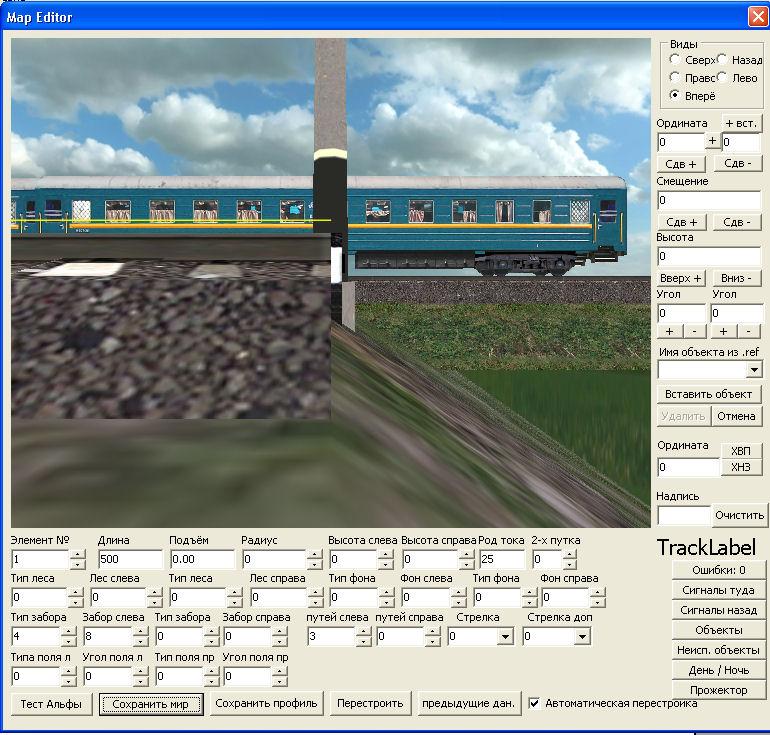Toggle Автоматическая перестройка checkbox

pos(535,703)
